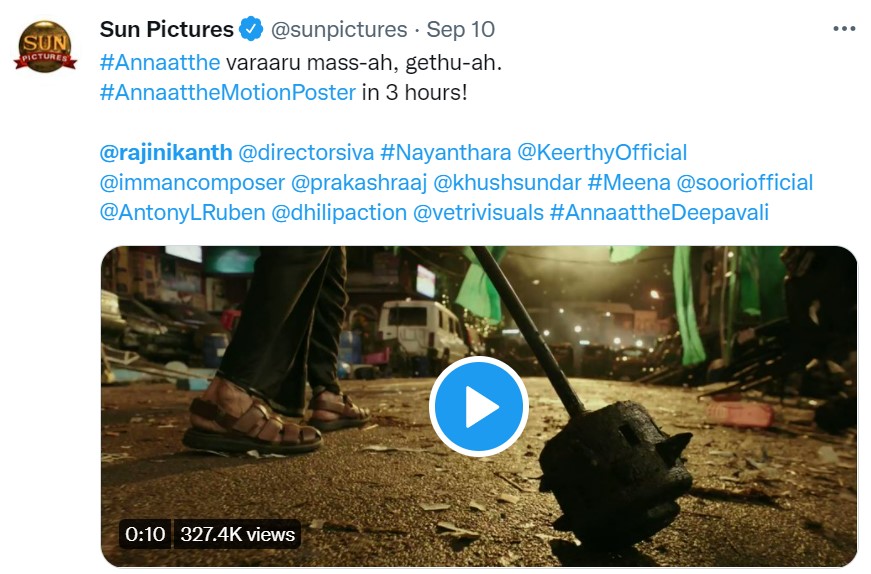Open the @khushsundar mention
871x574 pixels.
click(506, 183)
